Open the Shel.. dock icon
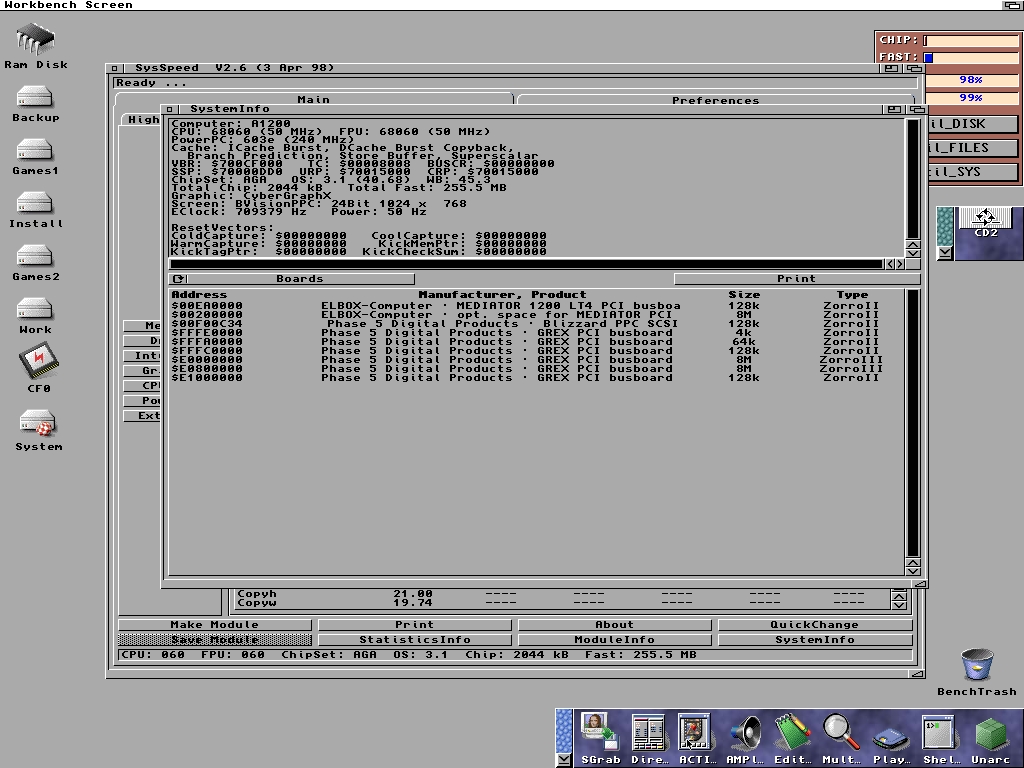Image resolution: width=1024 pixels, height=768 pixels. pos(940,739)
